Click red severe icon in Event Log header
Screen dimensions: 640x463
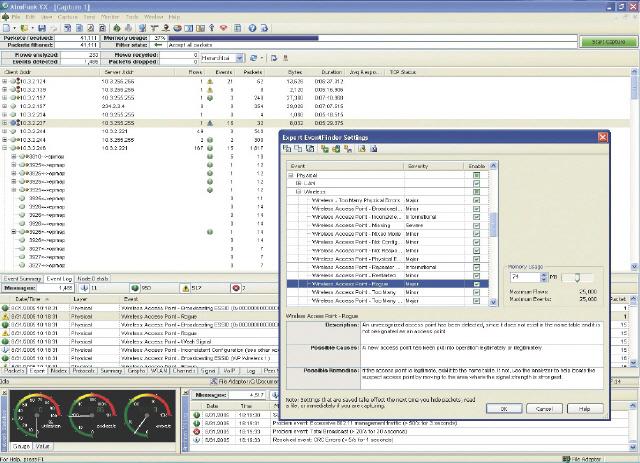(236, 288)
